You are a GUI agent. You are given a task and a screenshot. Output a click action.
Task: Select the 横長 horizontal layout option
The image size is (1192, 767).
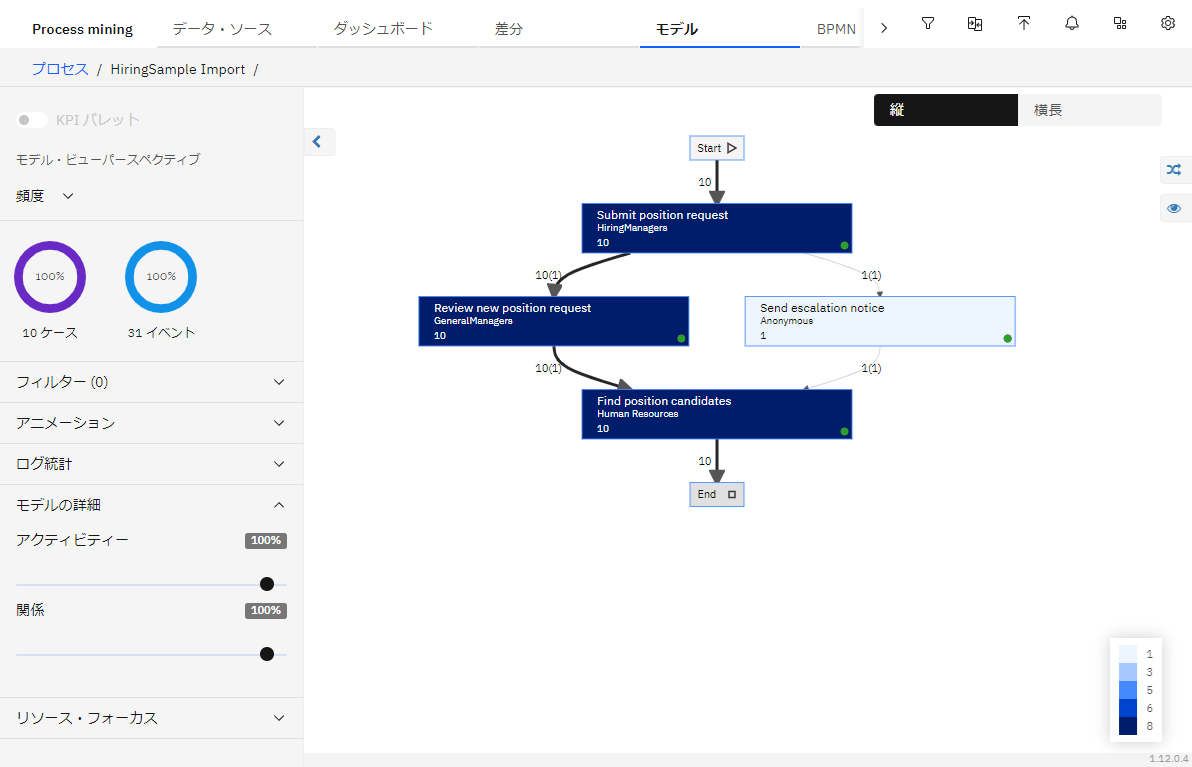point(1089,110)
